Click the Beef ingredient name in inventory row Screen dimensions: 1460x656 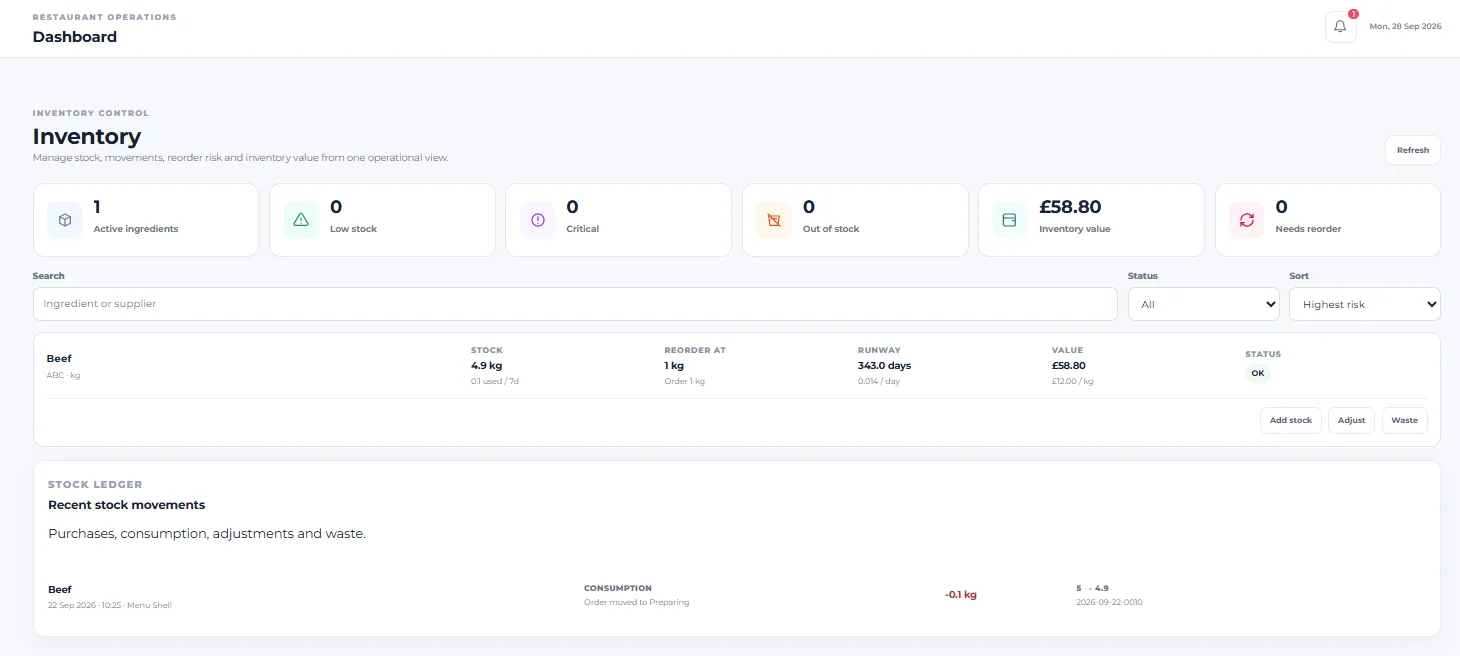[x=59, y=358]
